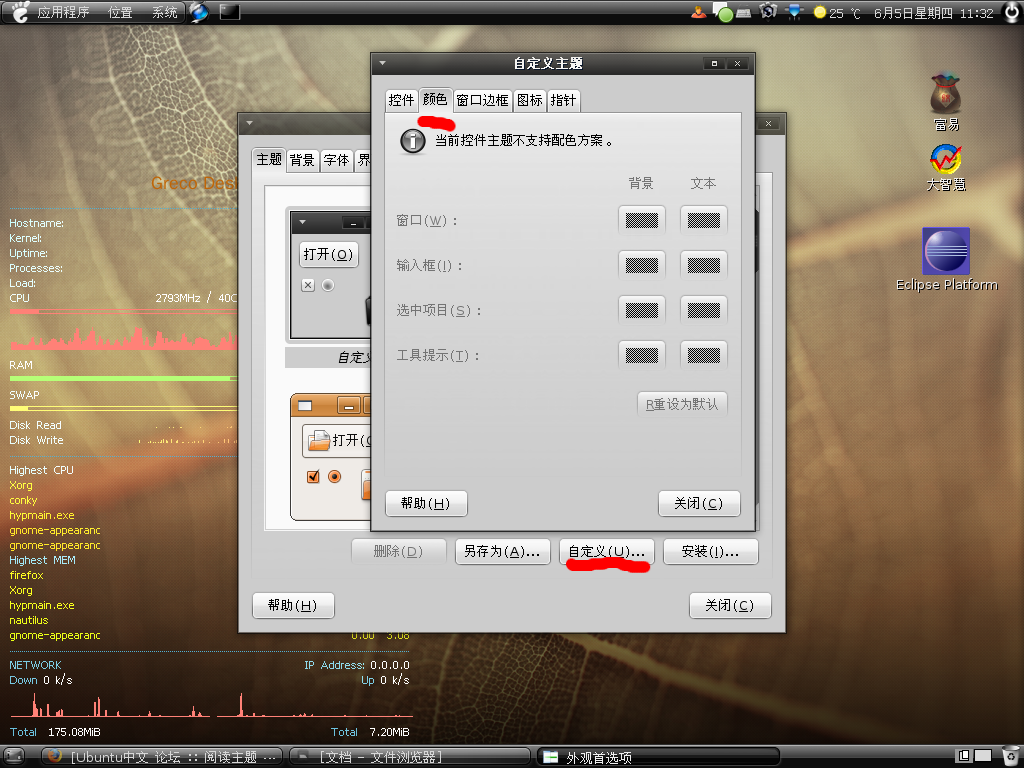Open the trash icon in bottom panel
Viewport: 1024px width, 768px height.
point(1011,756)
